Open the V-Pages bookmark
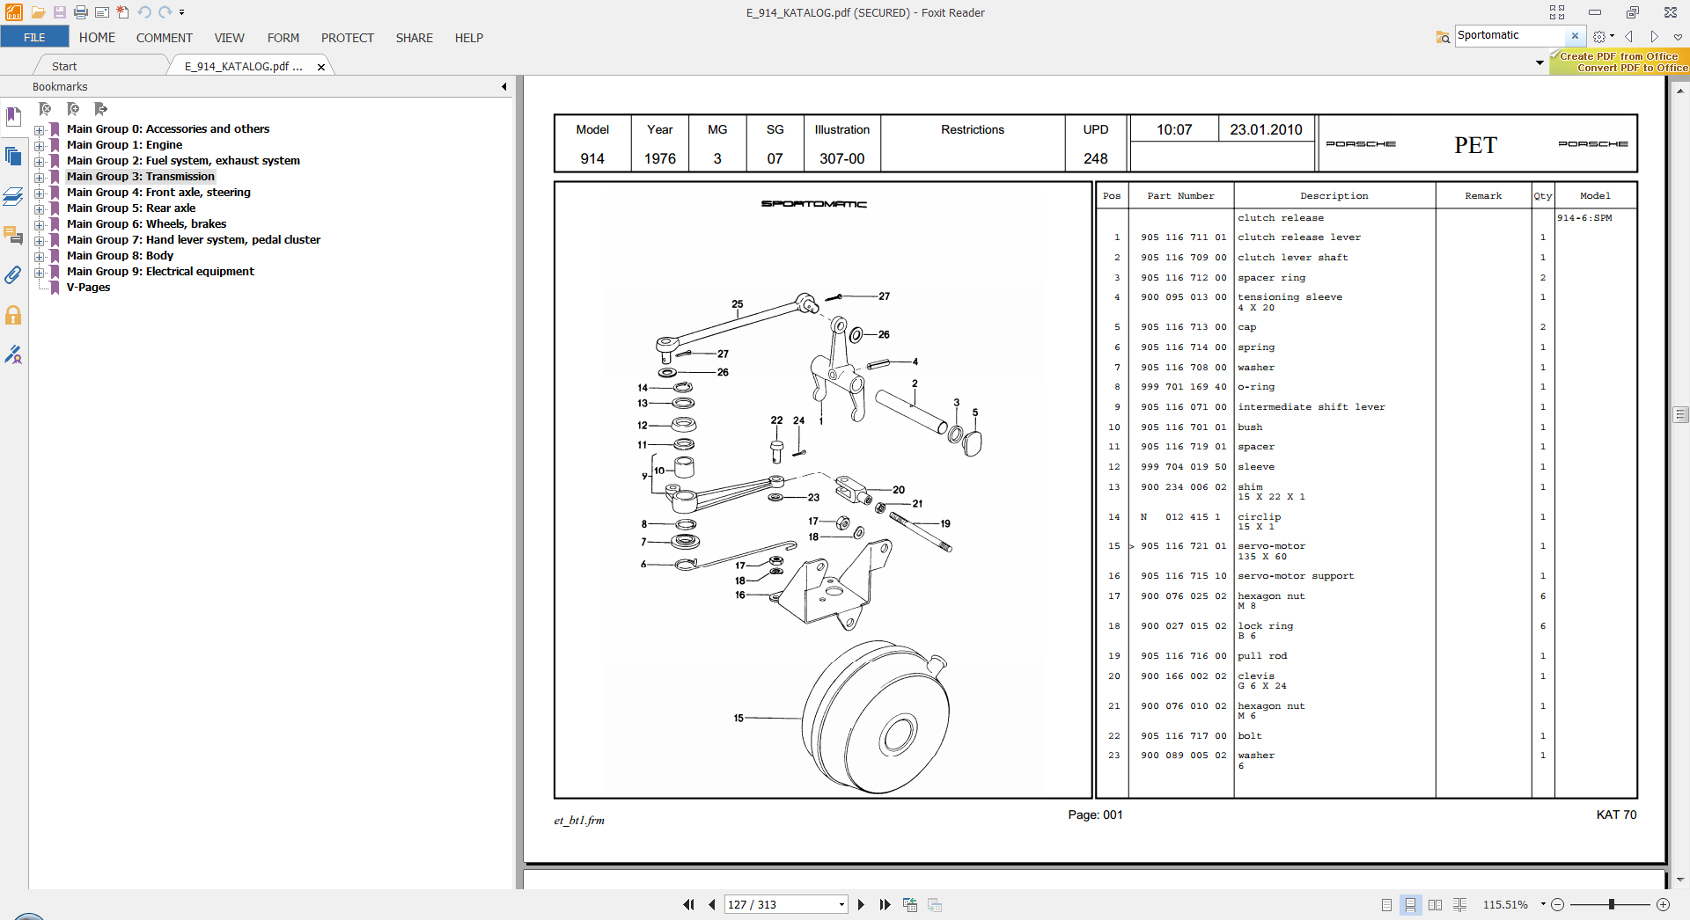 click(88, 287)
